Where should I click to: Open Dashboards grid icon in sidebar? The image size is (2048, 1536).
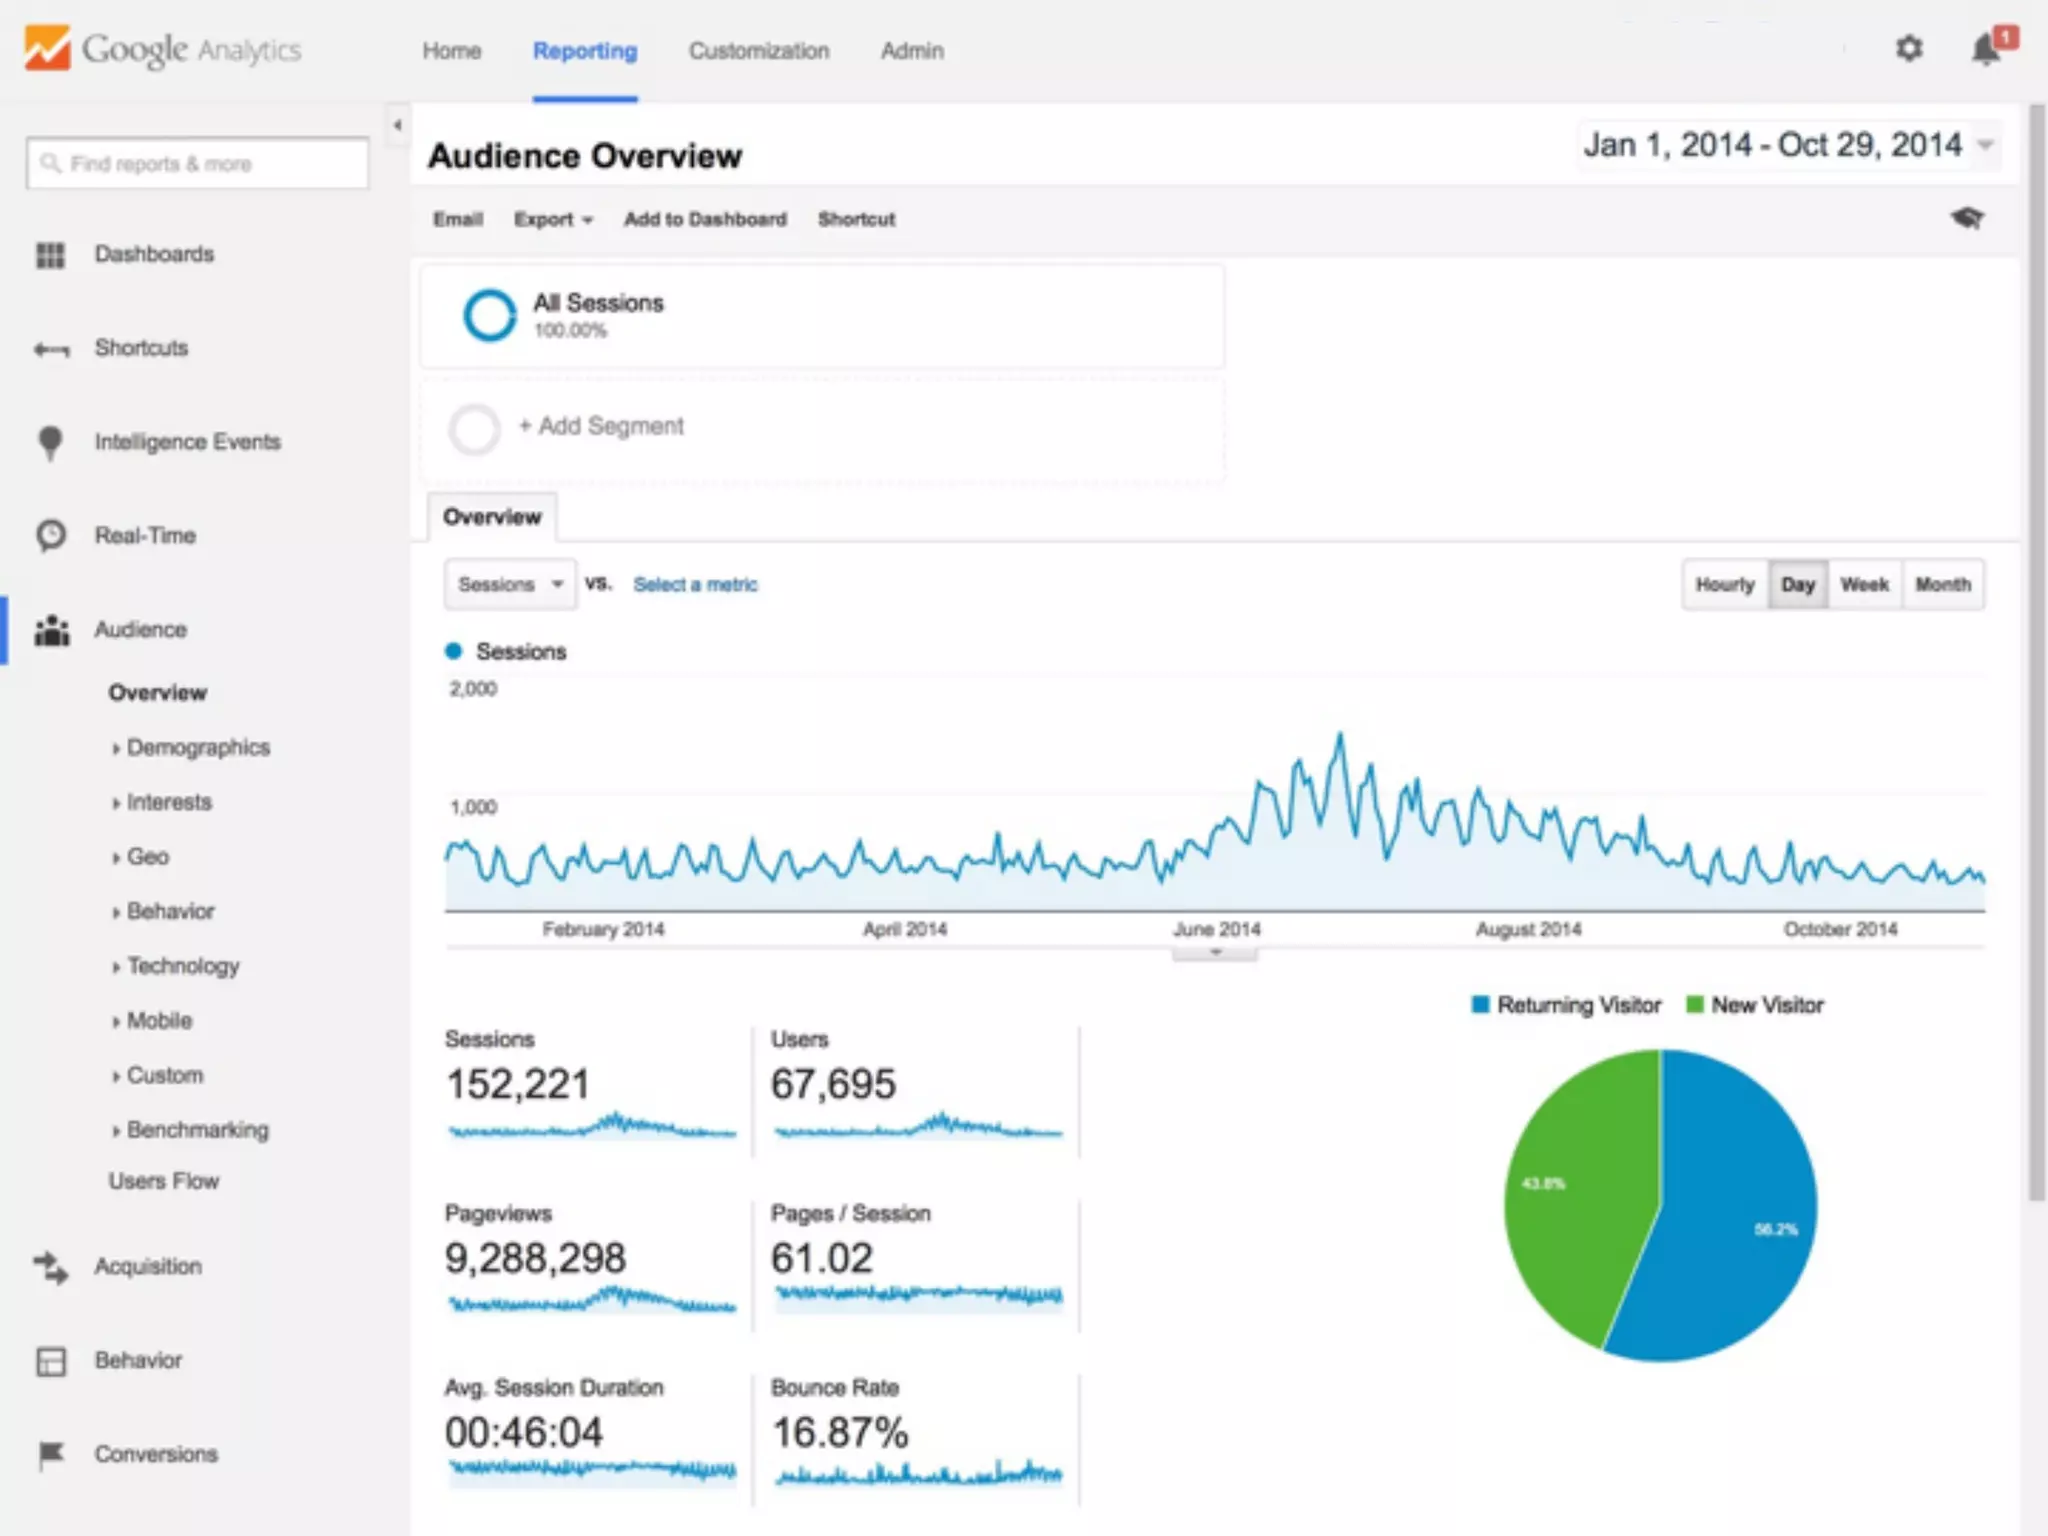click(x=50, y=255)
